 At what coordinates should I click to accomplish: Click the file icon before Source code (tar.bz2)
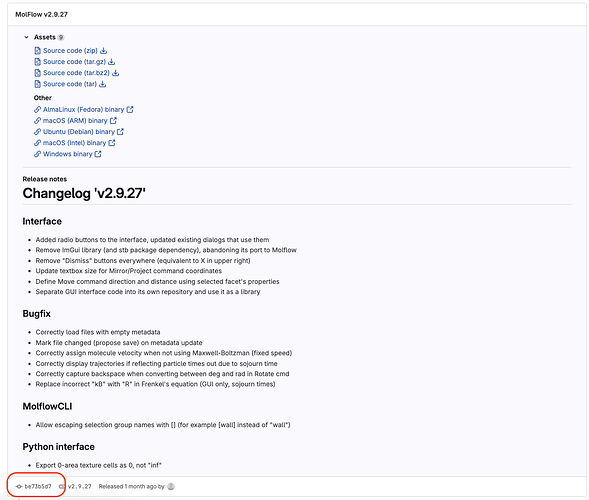37,73
